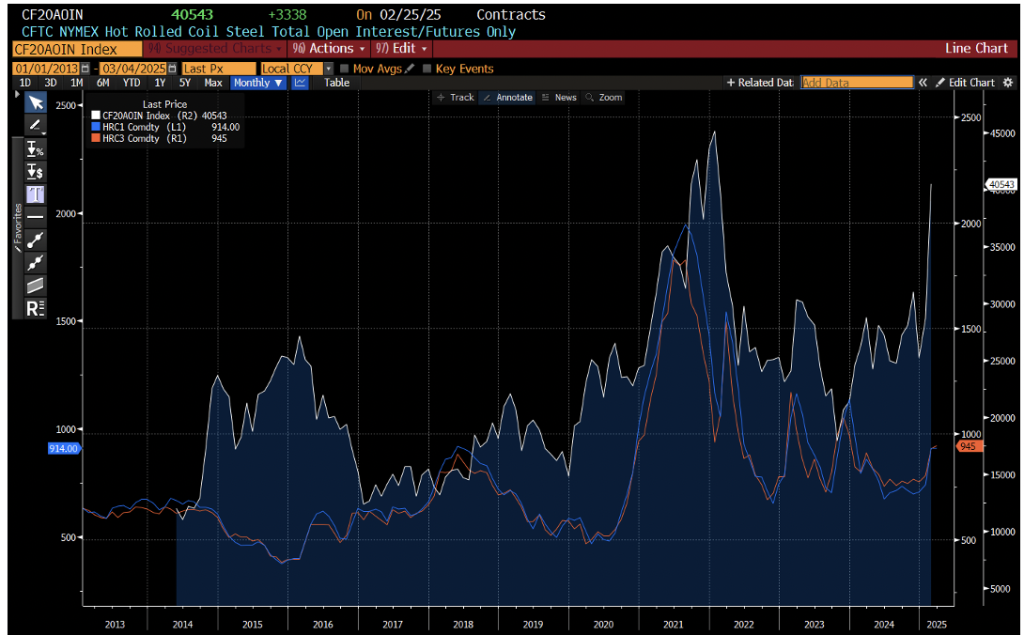Click the Edit Chart button
This screenshot has height=635, width=1024.
966,83
